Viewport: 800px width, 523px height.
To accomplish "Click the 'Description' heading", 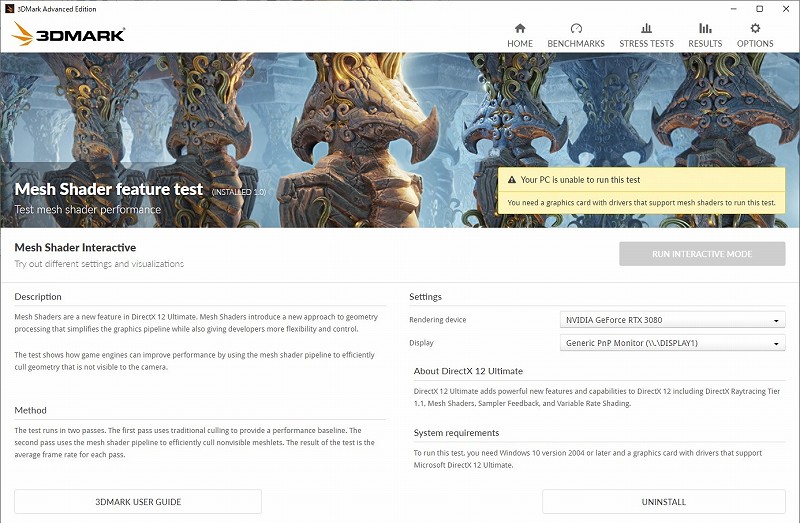I will [38, 296].
